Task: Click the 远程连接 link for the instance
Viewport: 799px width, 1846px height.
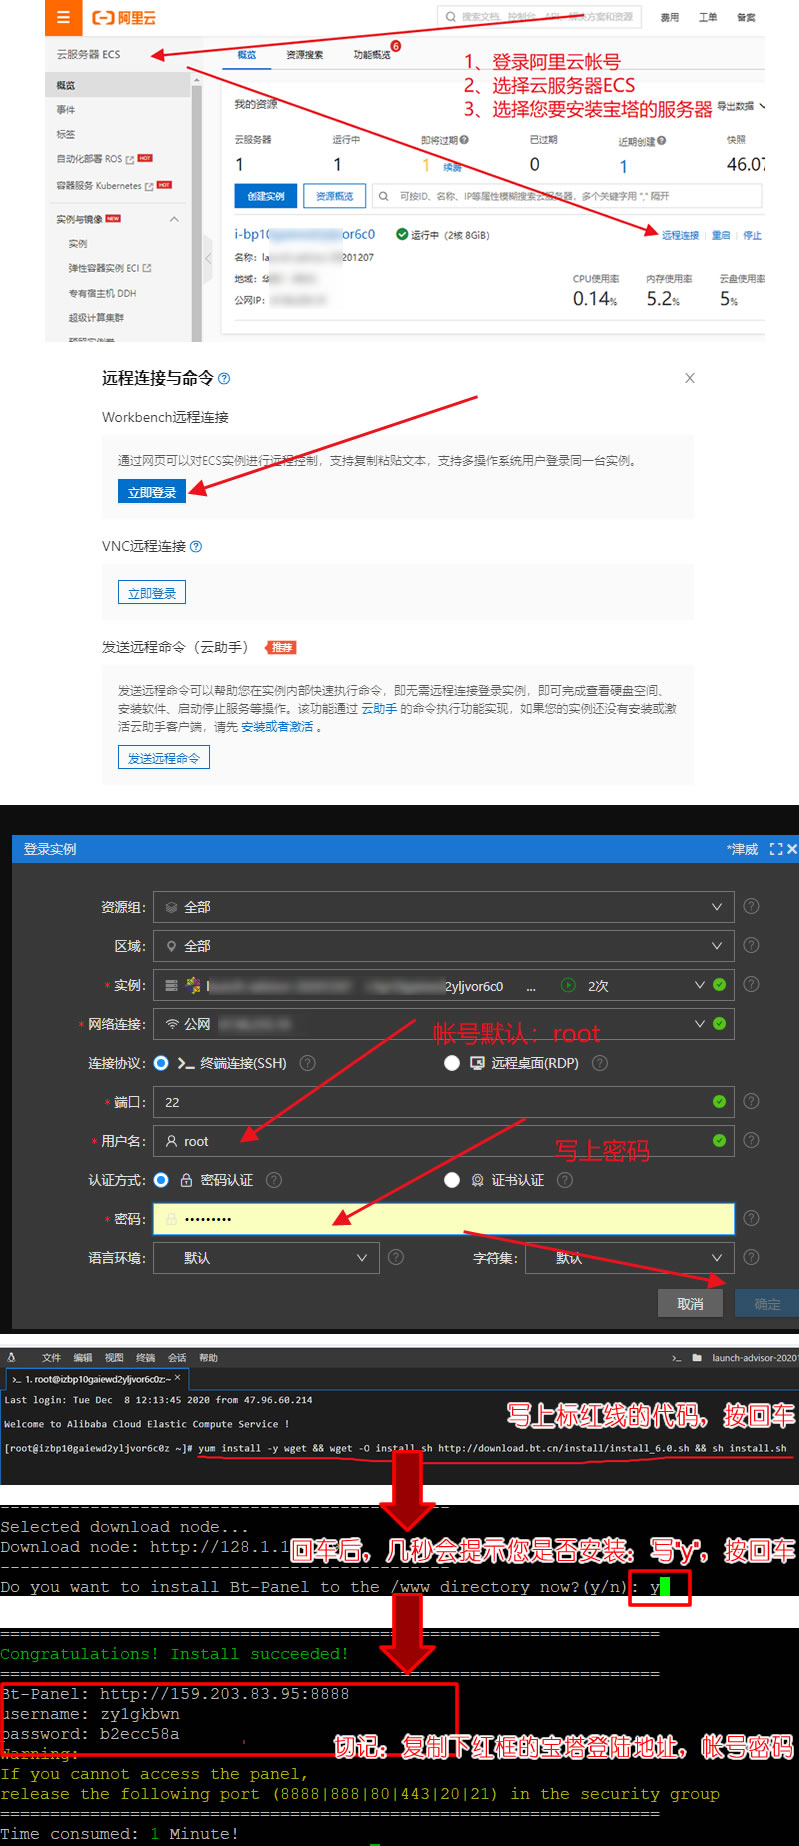Action: pyautogui.click(x=680, y=236)
